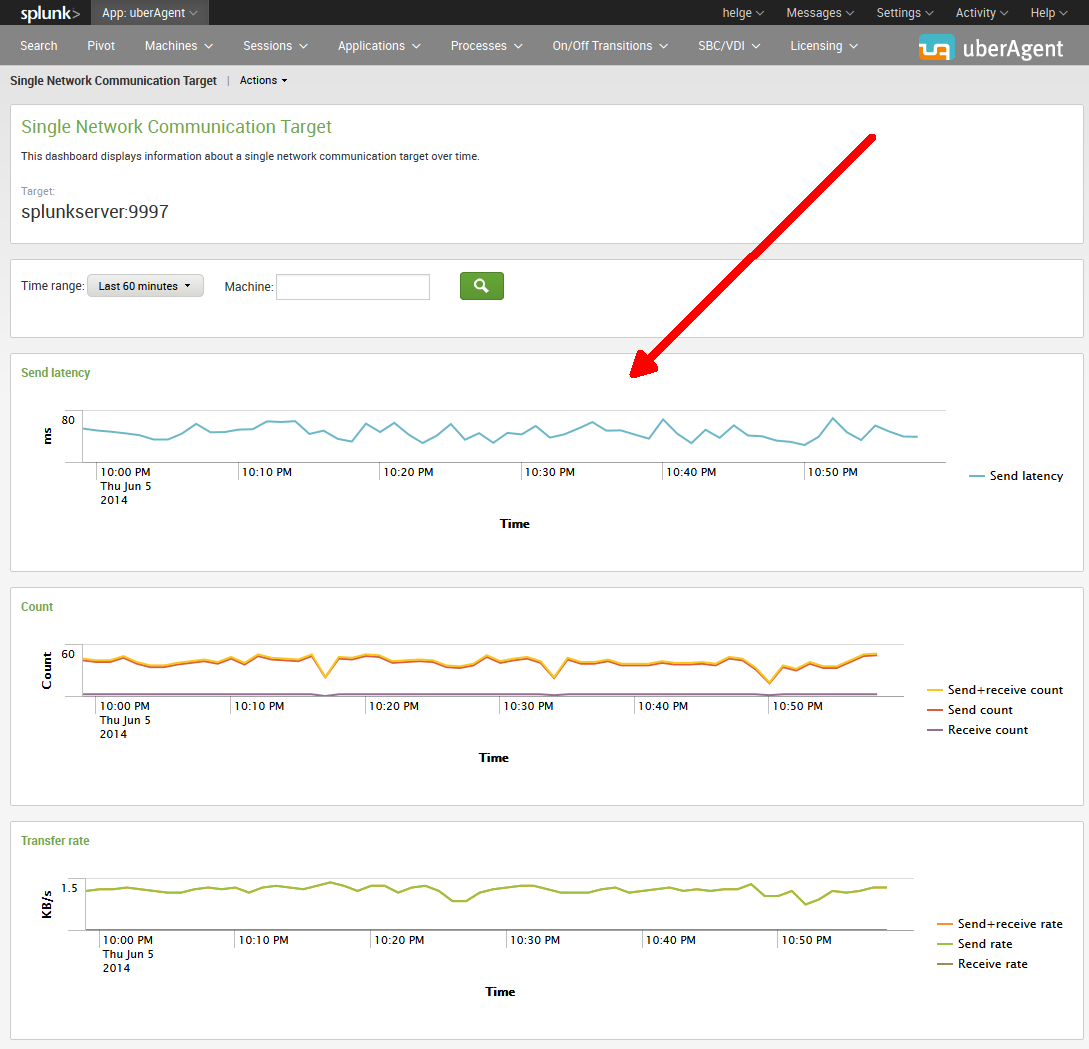Click the 1.5 axis value on Transfer rate chart
Screen dimensions: 1089x1049
coord(69,889)
